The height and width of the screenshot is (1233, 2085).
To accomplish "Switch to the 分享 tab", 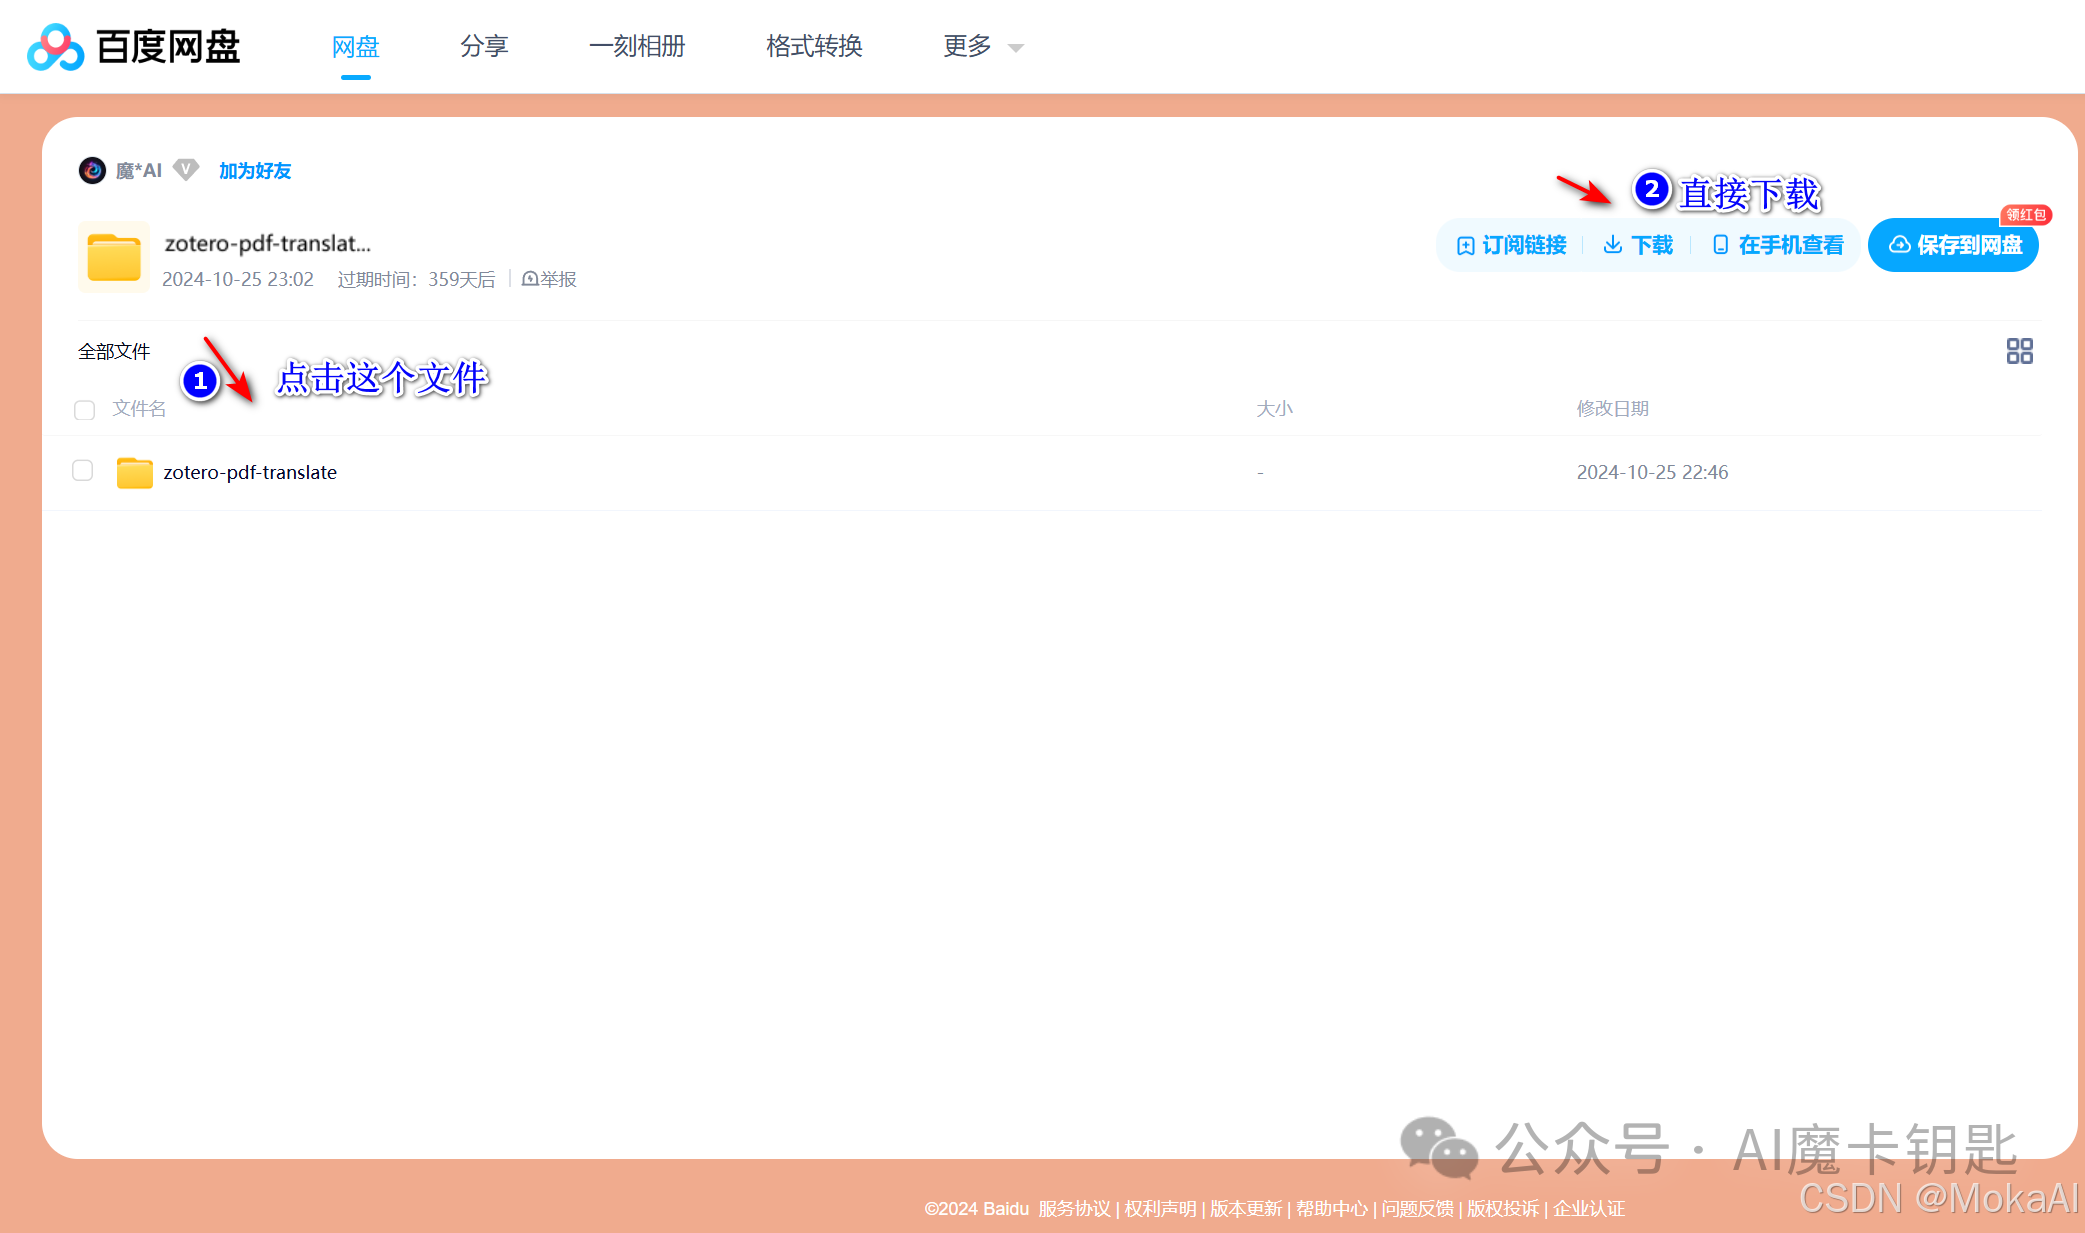I will [484, 47].
